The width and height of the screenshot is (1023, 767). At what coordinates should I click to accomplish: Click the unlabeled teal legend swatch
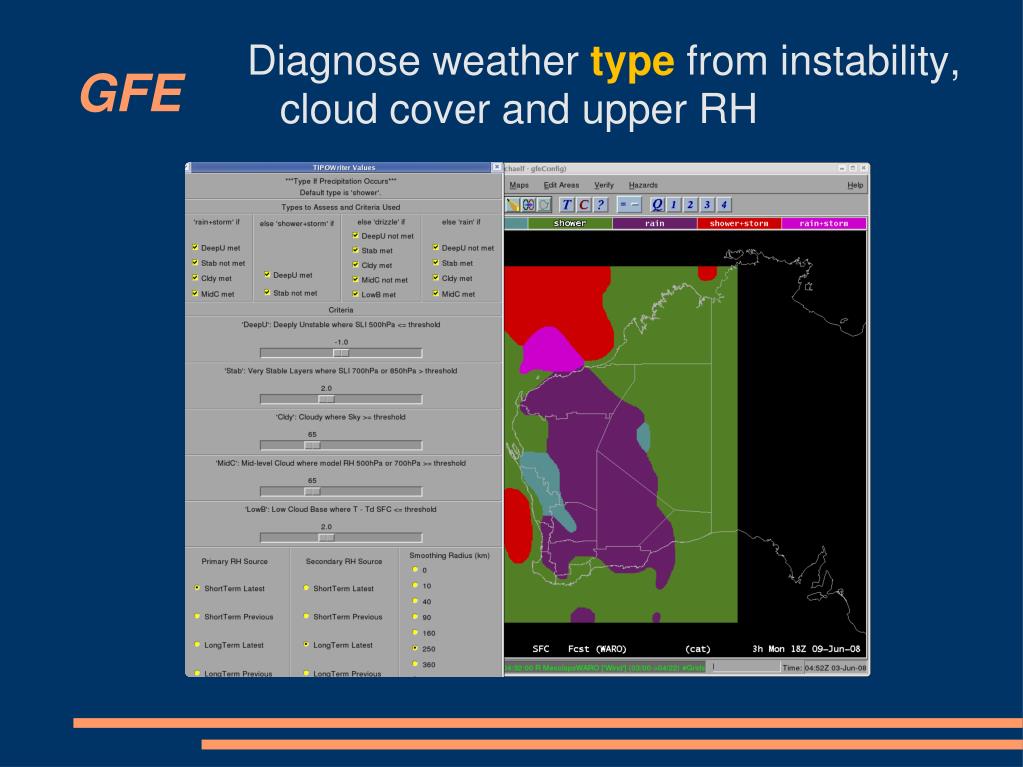coord(516,223)
